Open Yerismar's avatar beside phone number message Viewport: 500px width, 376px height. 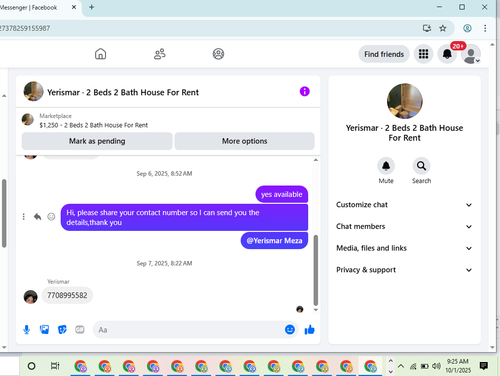click(x=30, y=297)
